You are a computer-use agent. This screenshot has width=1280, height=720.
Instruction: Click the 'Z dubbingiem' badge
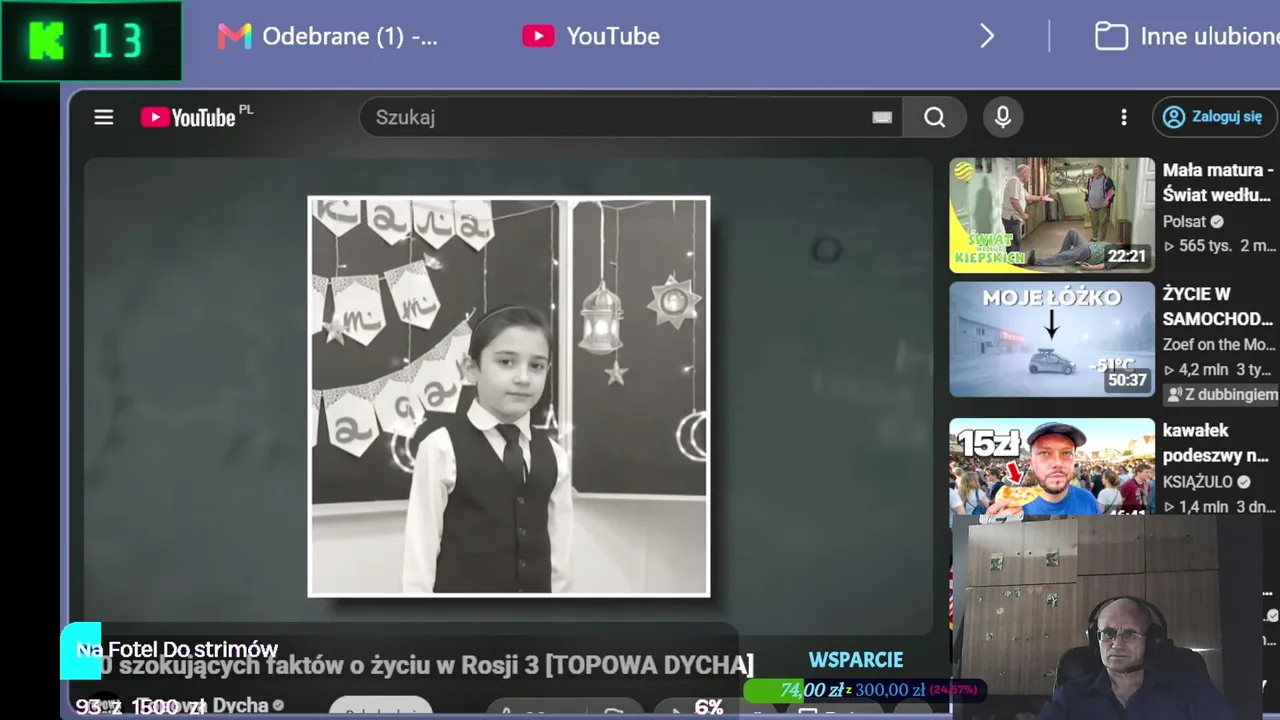pos(1222,395)
